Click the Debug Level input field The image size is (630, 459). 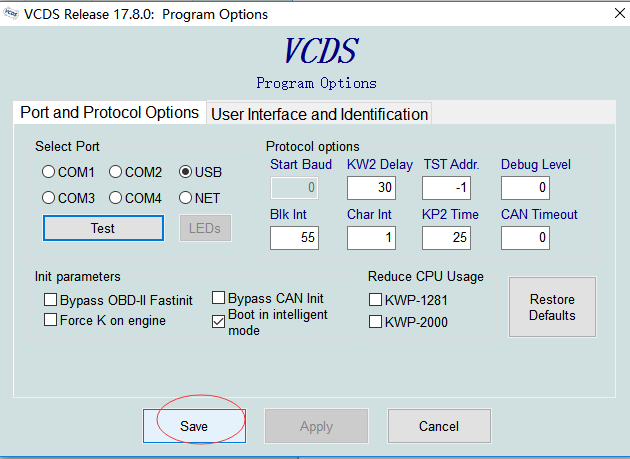[x=525, y=188]
